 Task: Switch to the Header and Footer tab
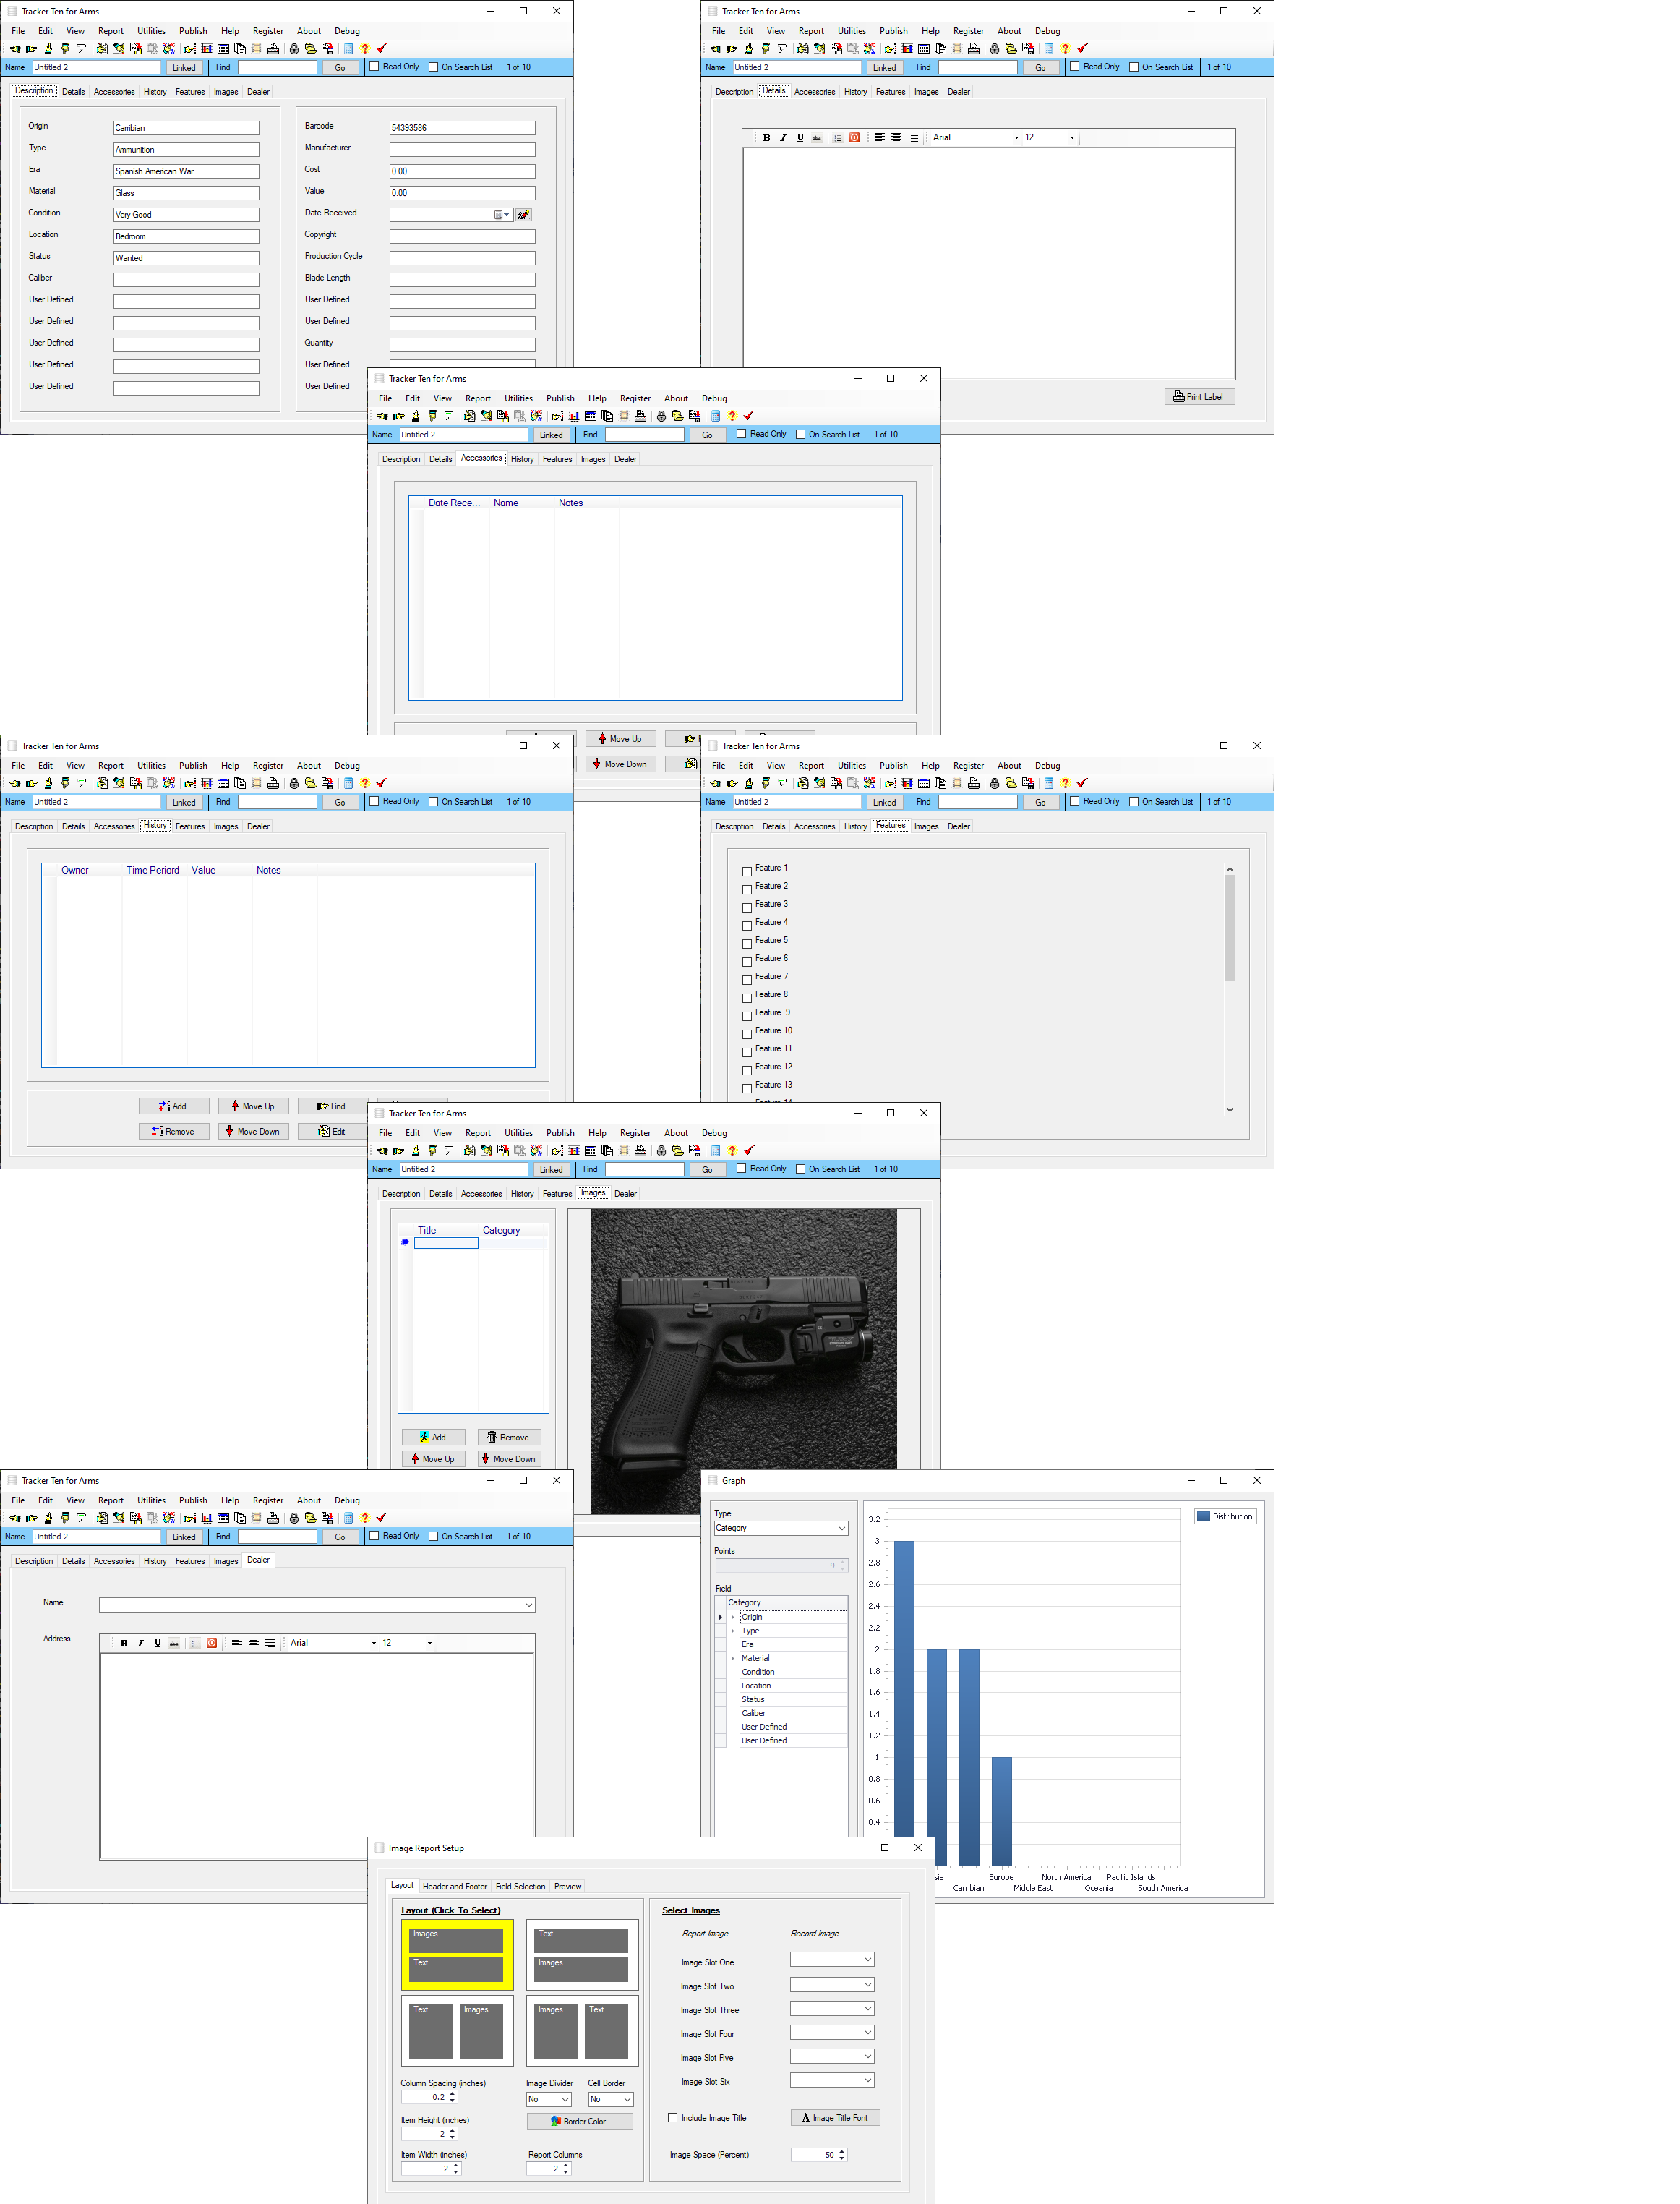click(x=454, y=1887)
